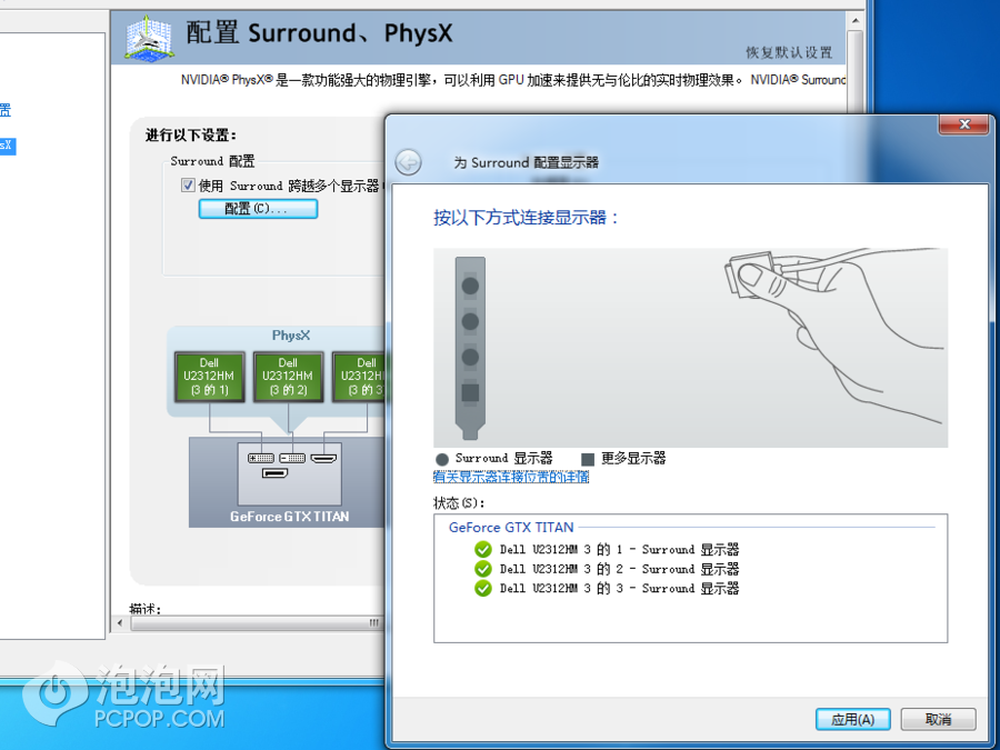
Task: Click green check for display 3 的 3
Action: coord(483,588)
